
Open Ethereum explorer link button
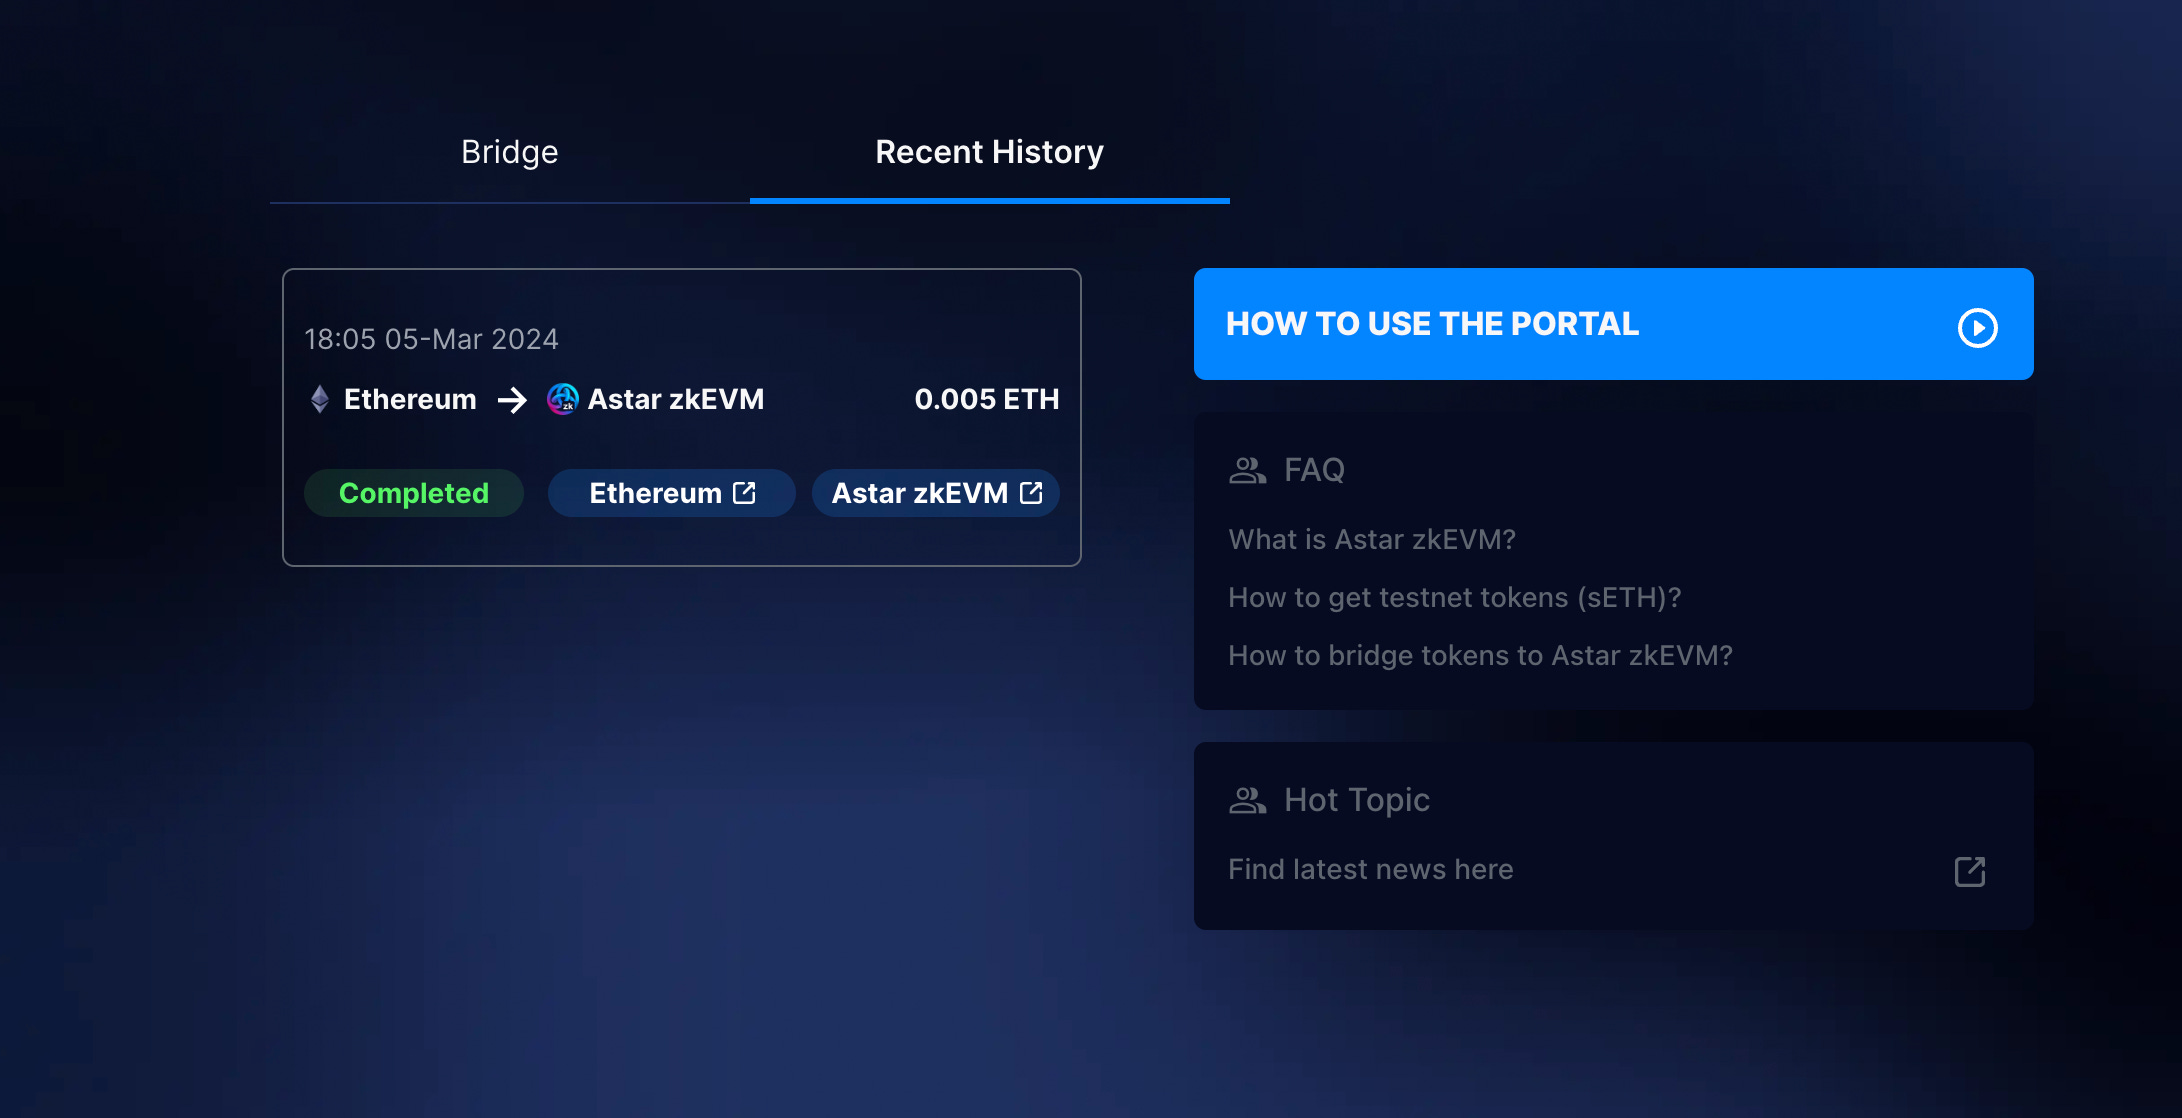[672, 493]
